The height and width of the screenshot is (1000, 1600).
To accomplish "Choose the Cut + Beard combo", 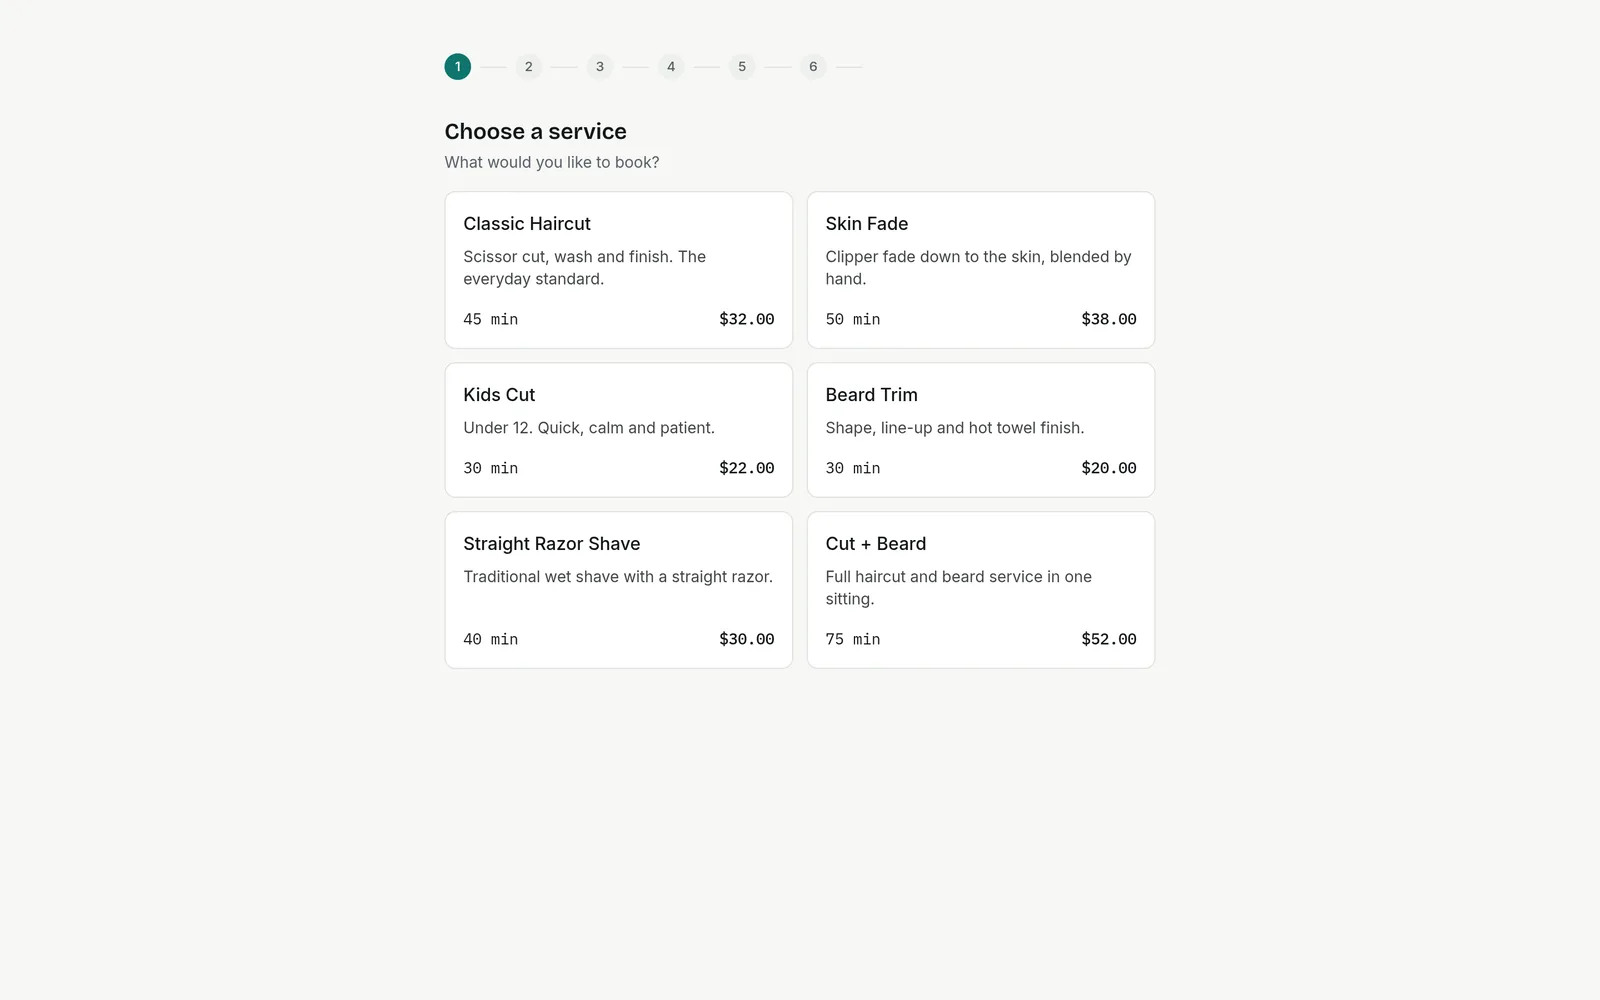I will (x=980, y=590).
